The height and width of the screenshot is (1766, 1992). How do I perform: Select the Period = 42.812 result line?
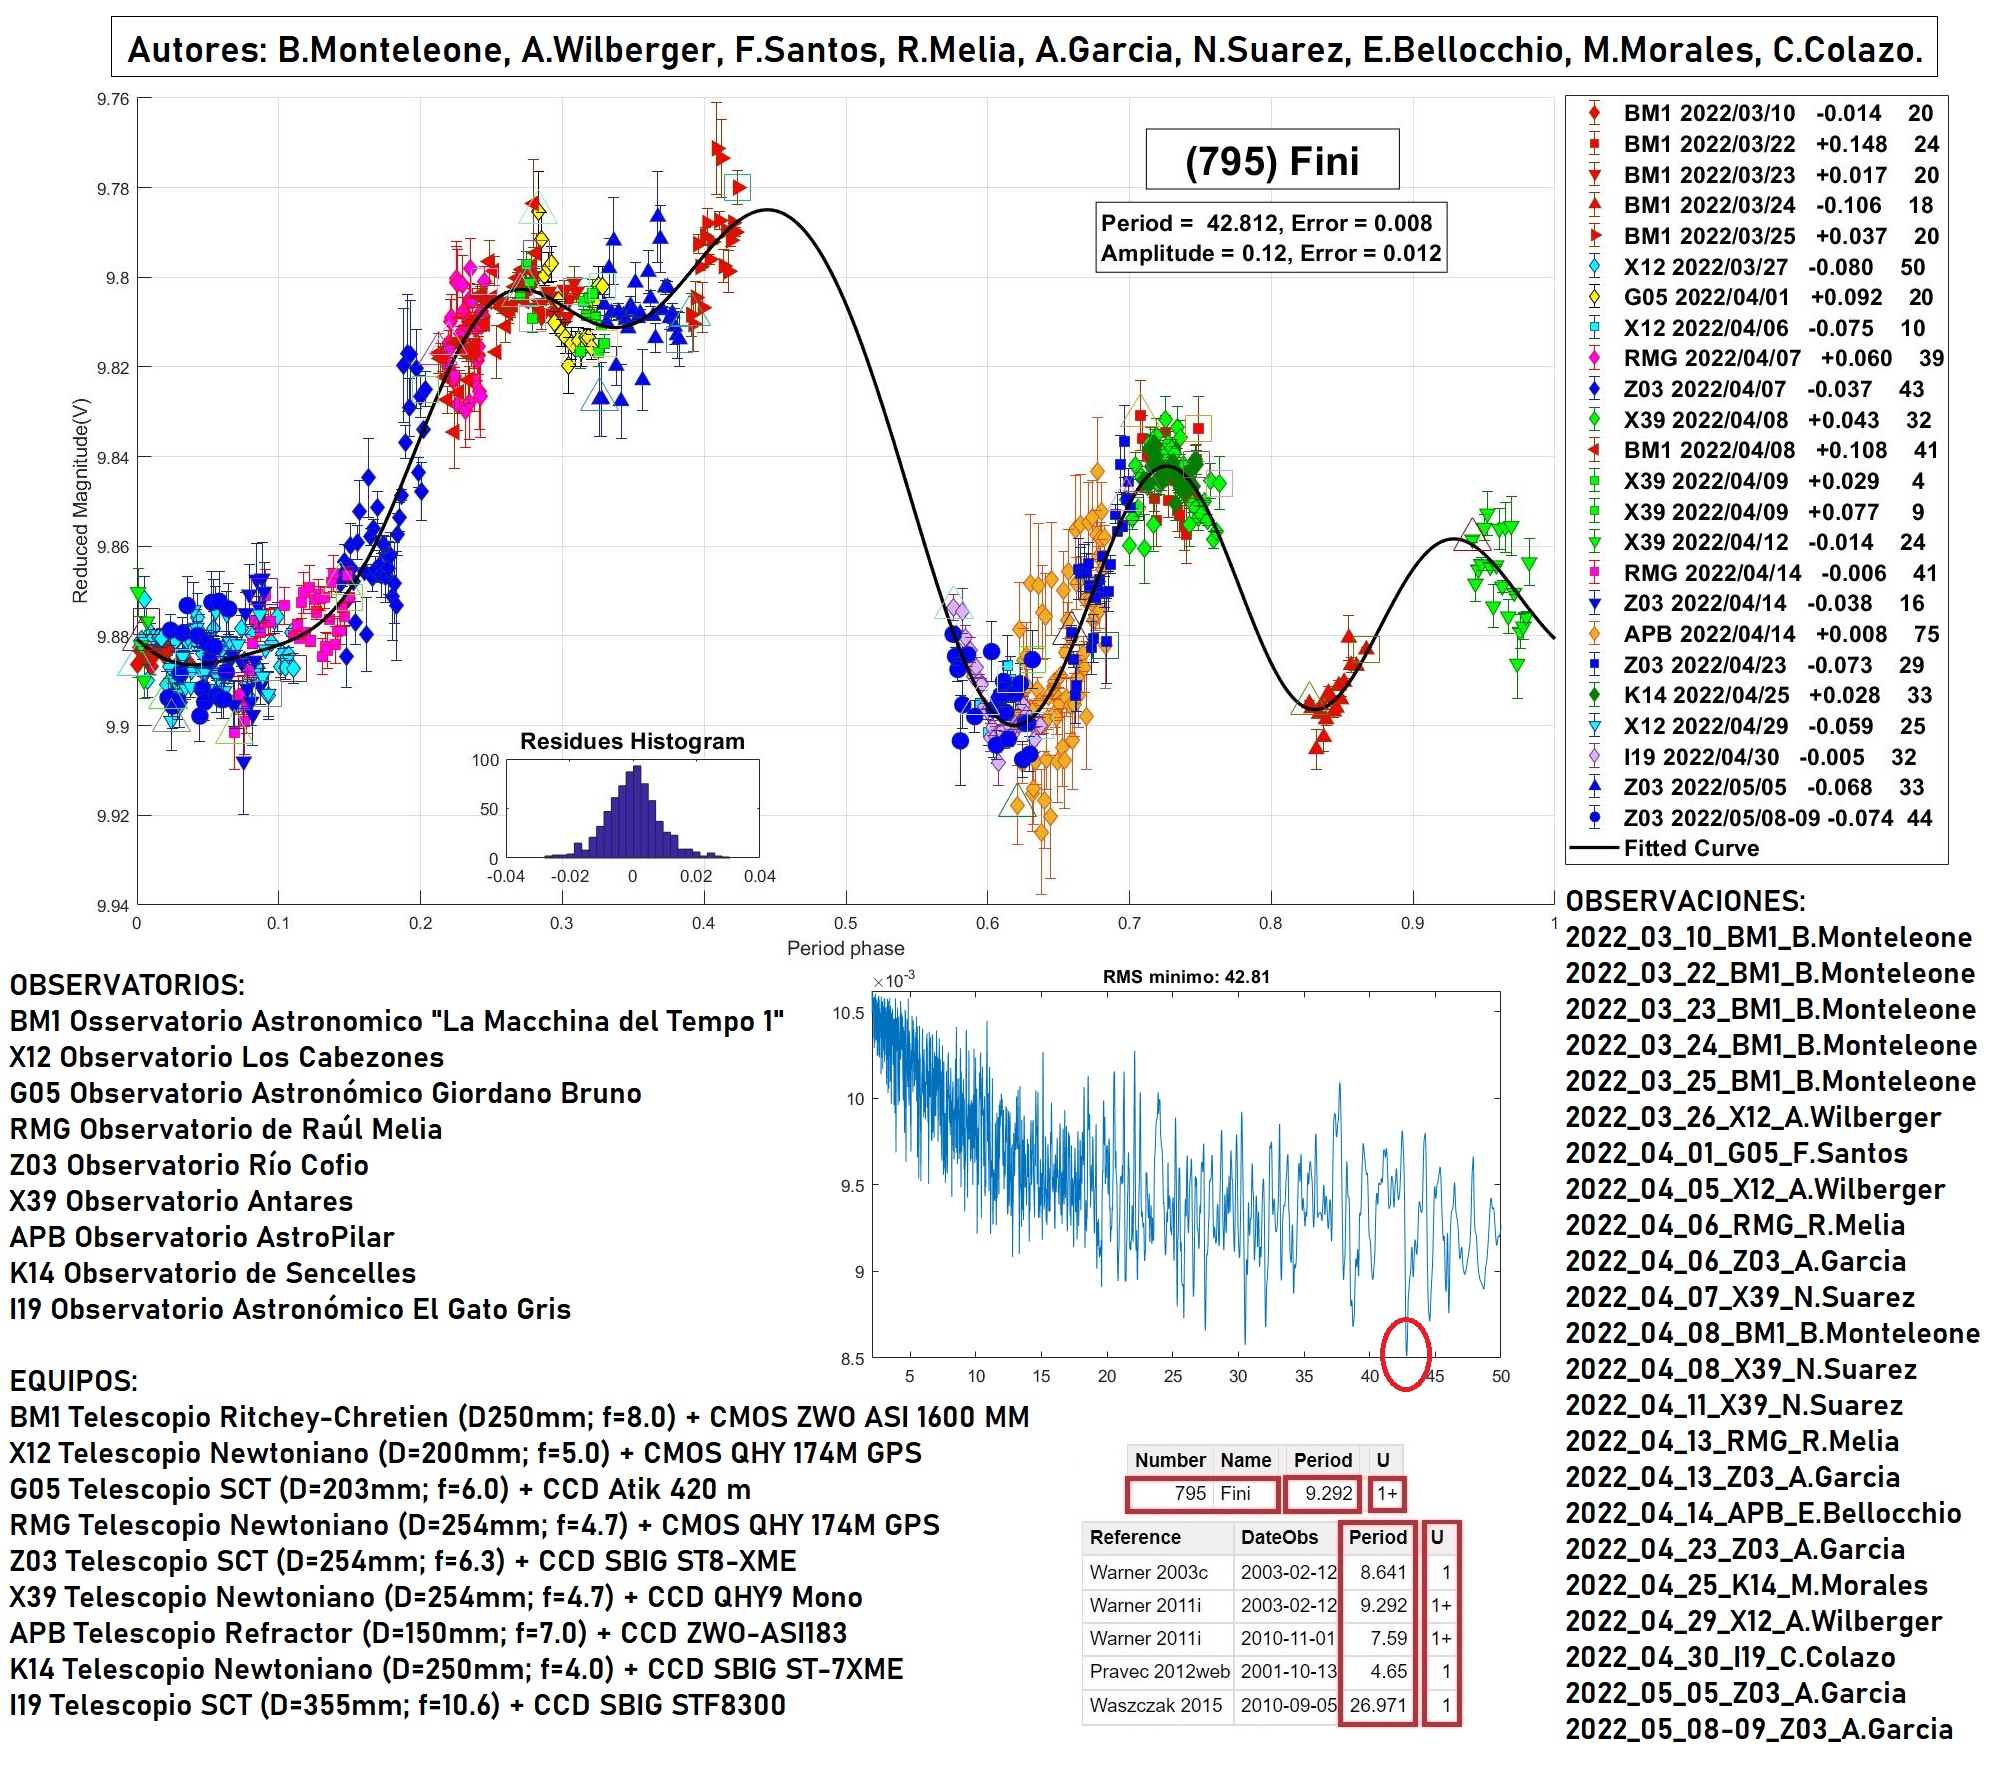pos(1266,223)
